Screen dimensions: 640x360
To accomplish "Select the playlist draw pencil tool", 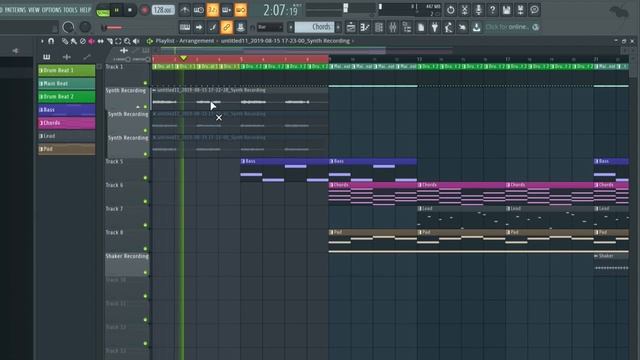I will click(65, 41).
